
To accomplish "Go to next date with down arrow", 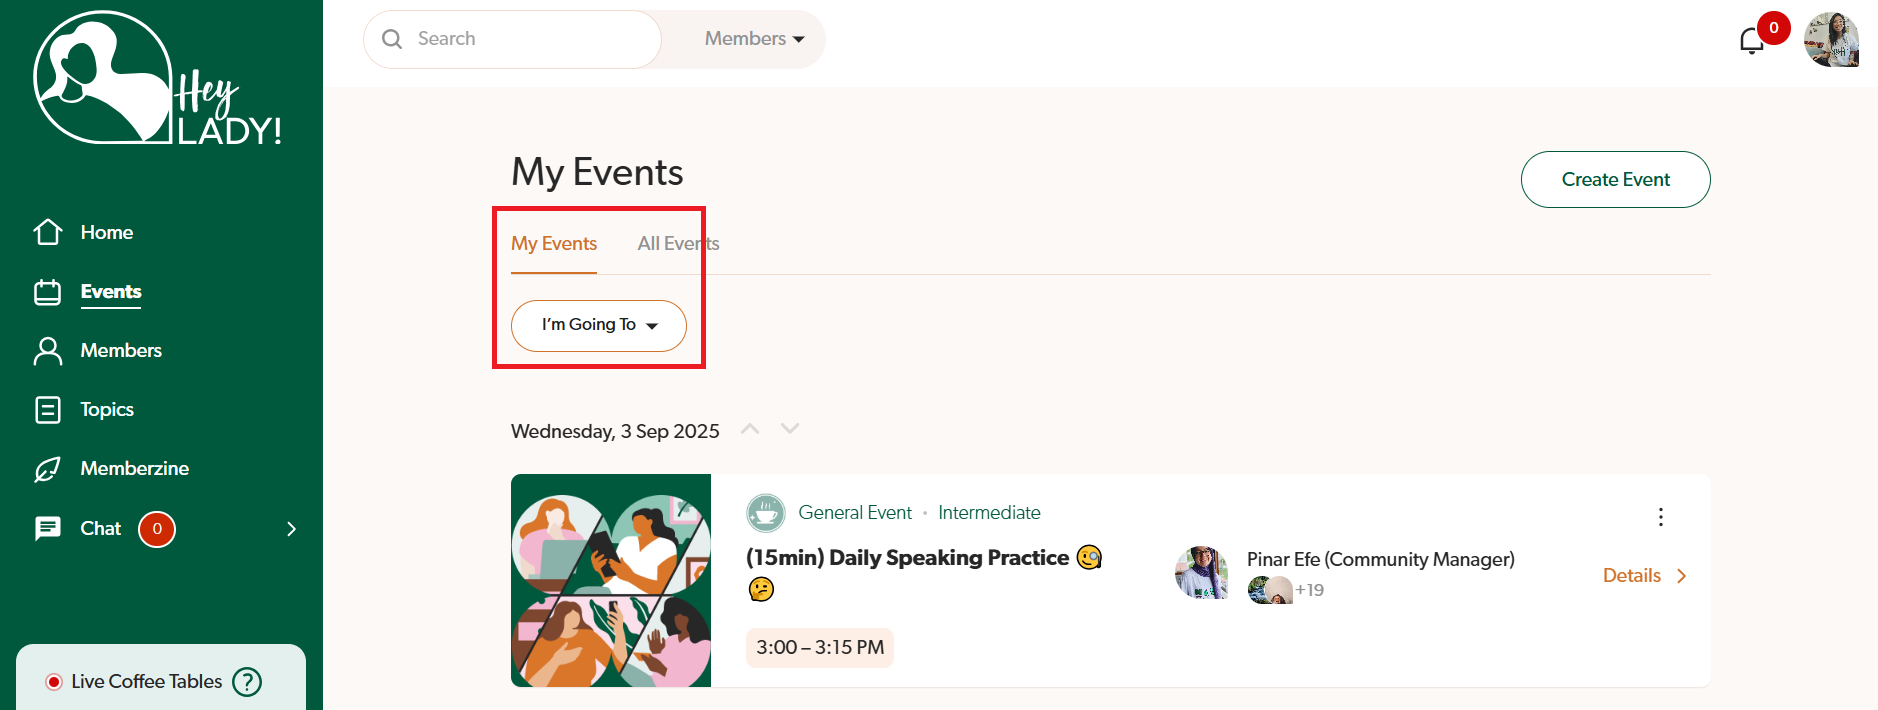I will (x=790, y=429).
